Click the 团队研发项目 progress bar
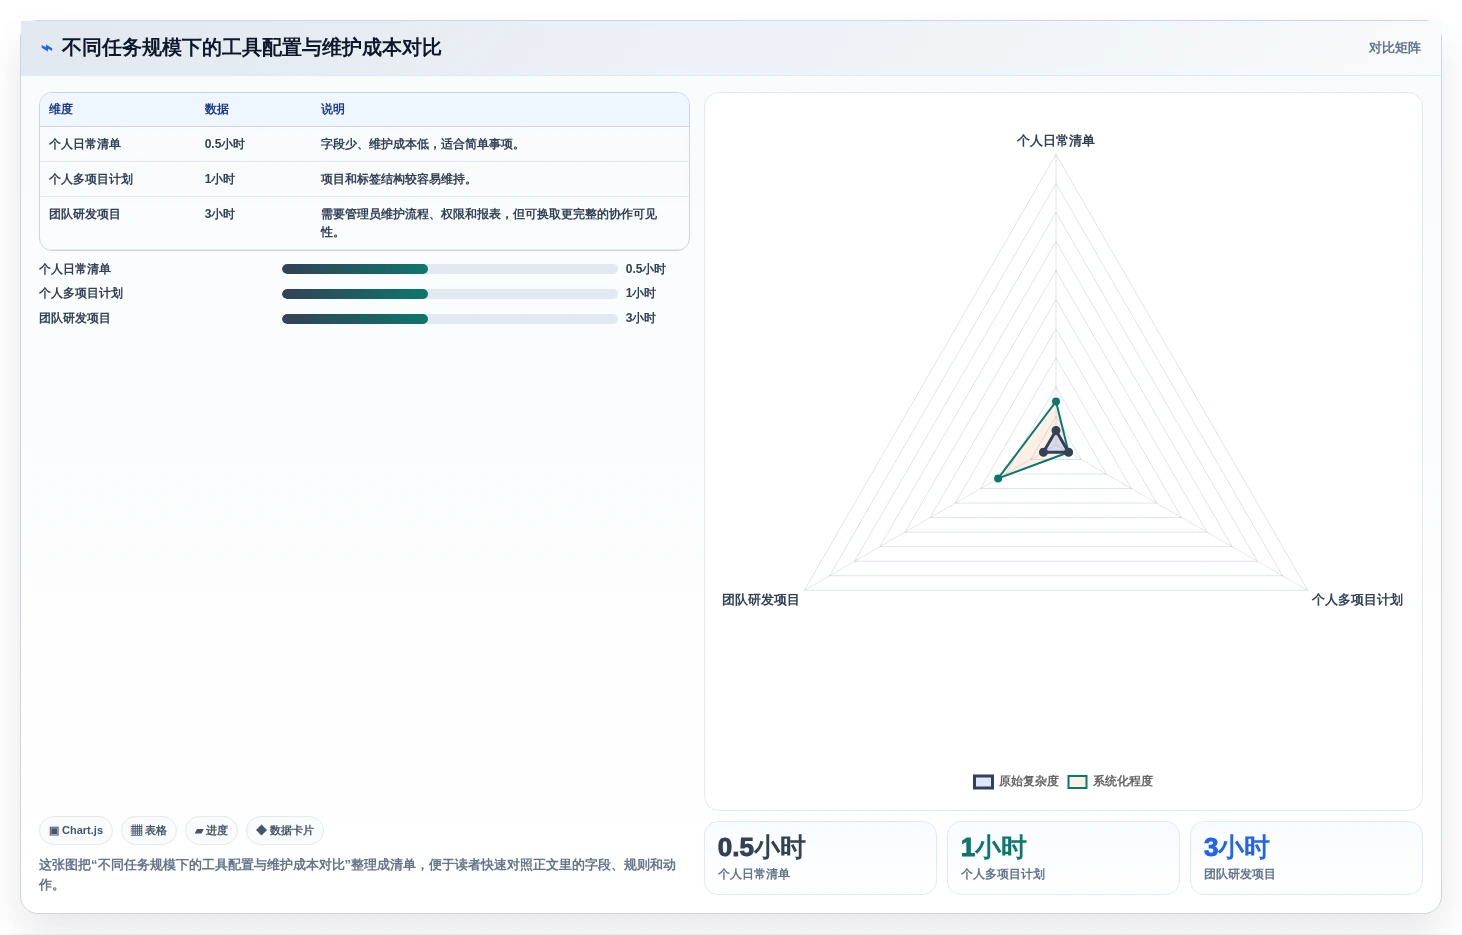This screenshot has width=1462, height=935. pos(450,319)
